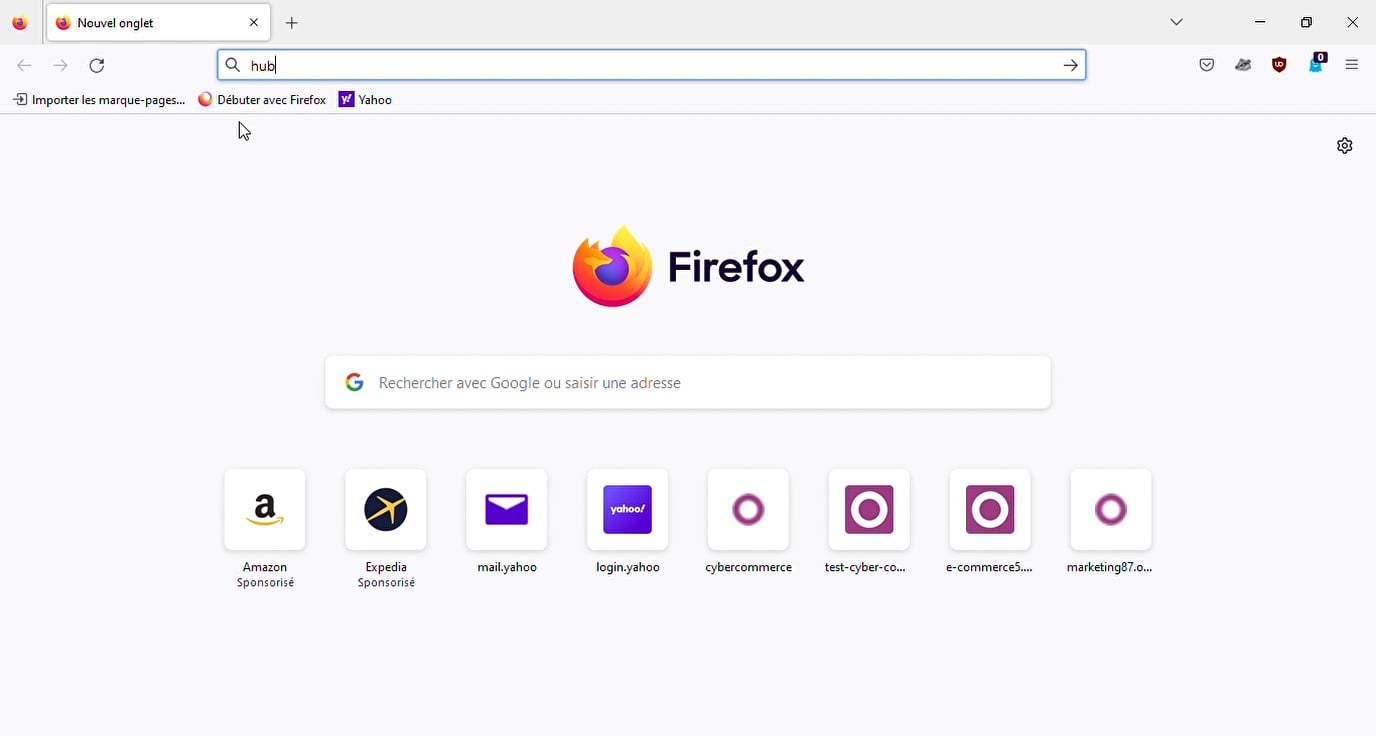1376x736 pixels.
Task: Open the new tab personalize gear icon
Action: pos(1345,146)
